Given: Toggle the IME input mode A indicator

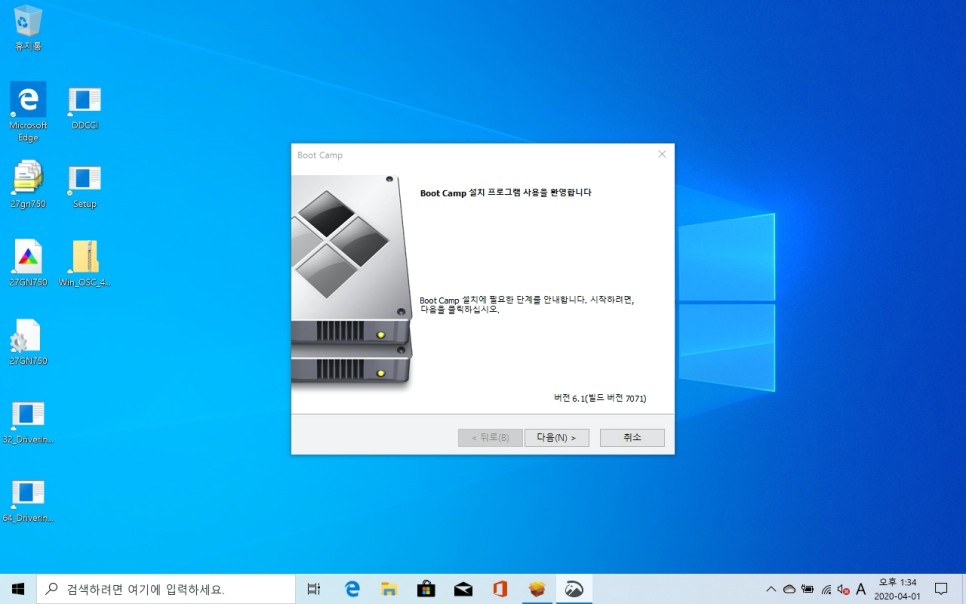Looking at the screenshot, I should pos(861,589).
